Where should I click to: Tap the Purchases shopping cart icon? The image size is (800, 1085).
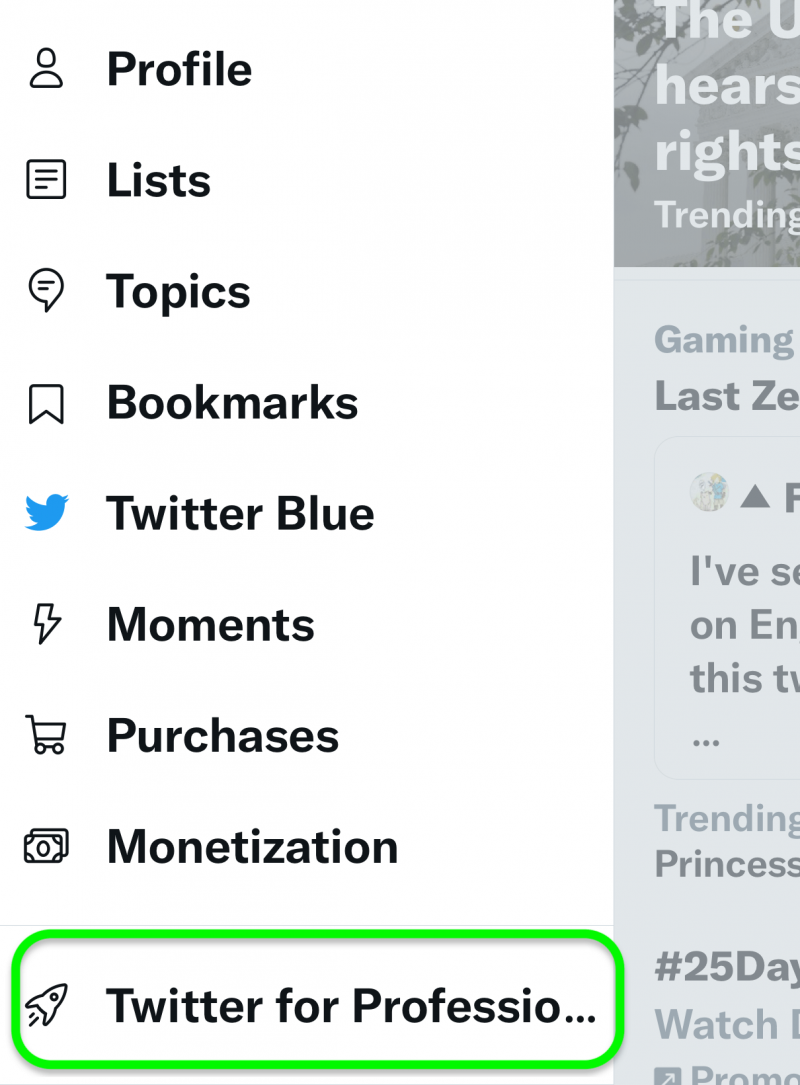pos(46,735)
